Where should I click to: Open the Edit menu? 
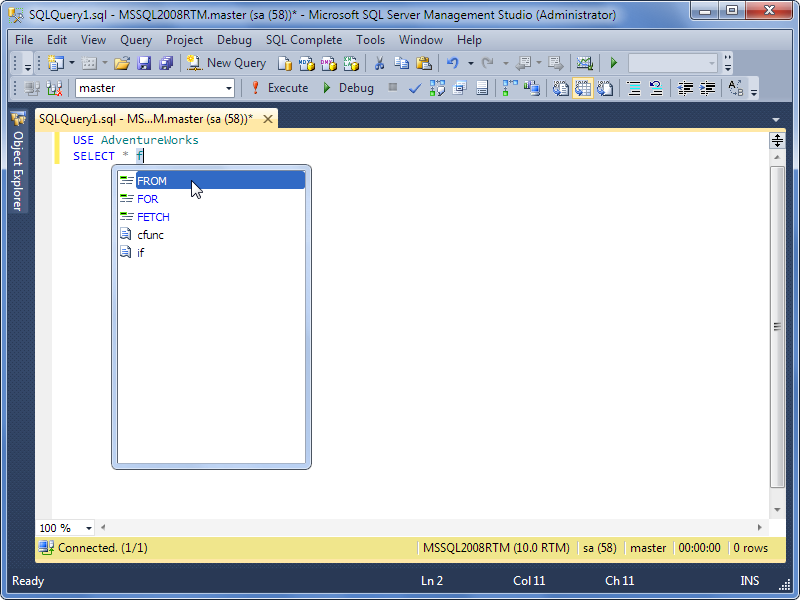[57, 40]
